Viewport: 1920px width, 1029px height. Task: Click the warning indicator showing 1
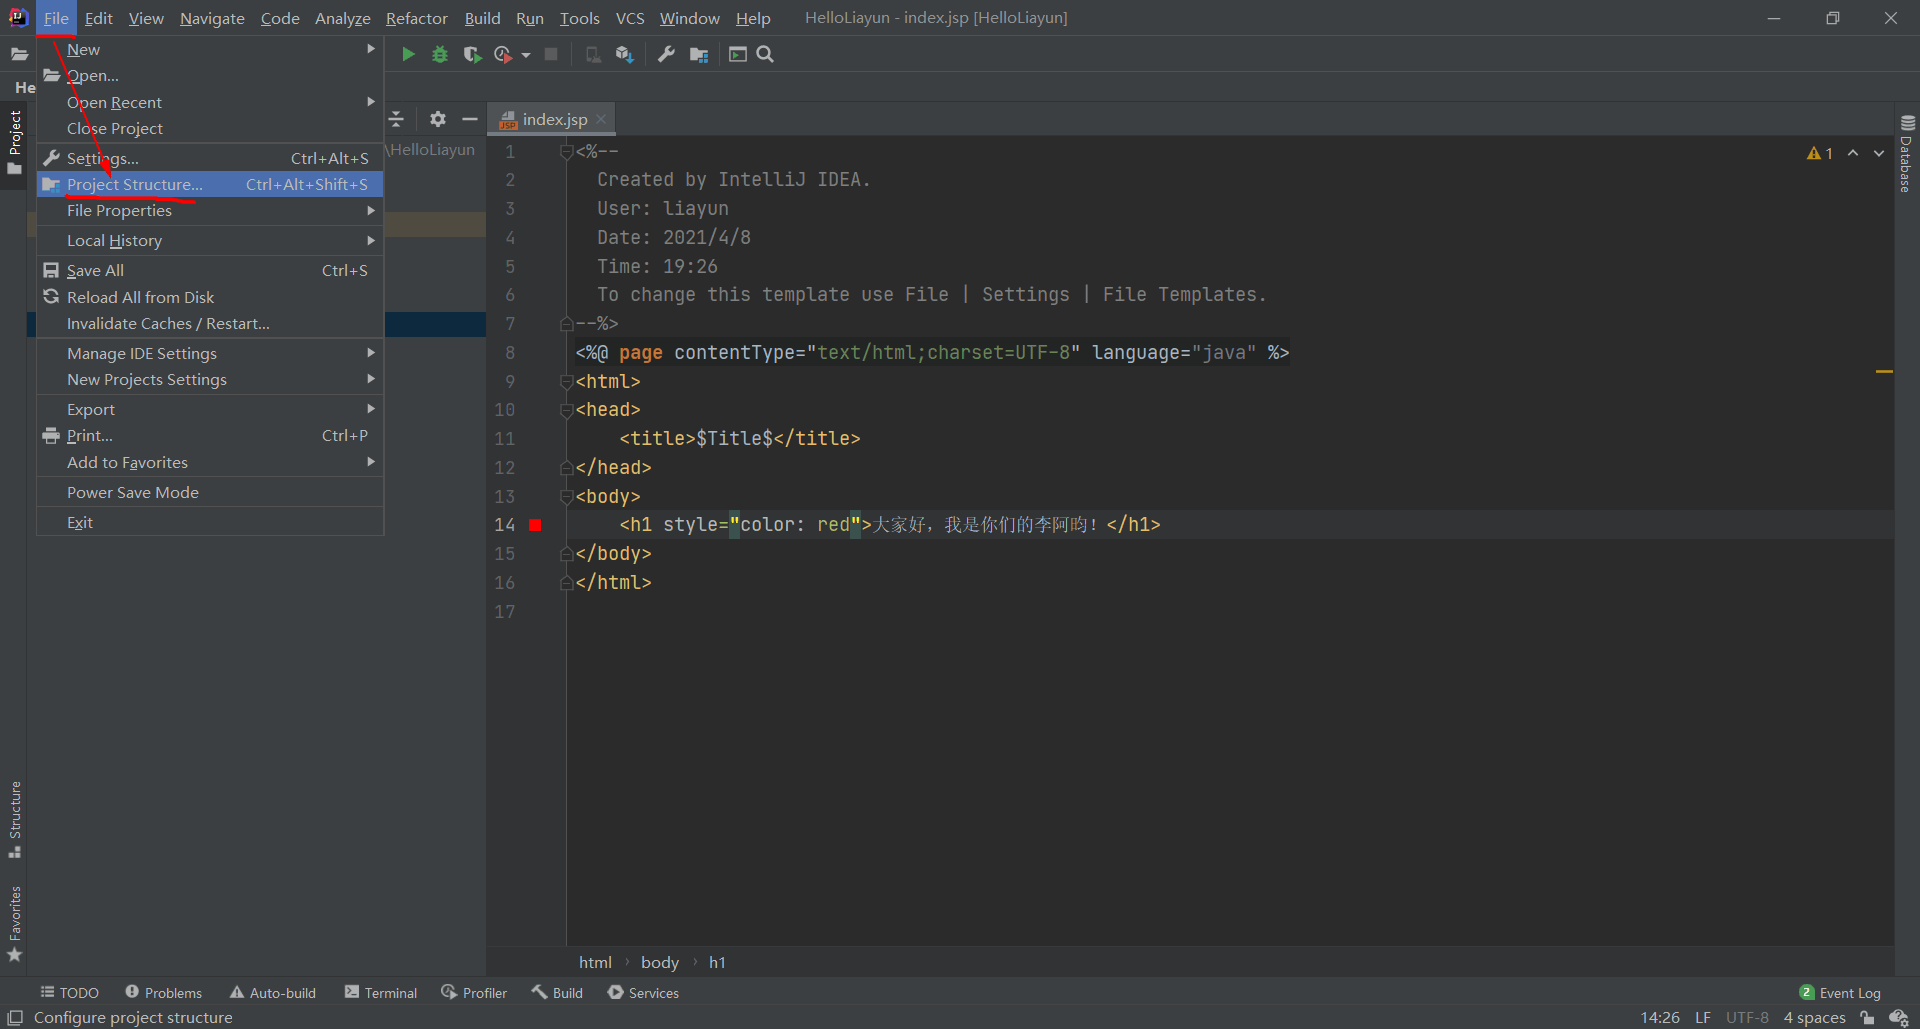point(1820,153)
